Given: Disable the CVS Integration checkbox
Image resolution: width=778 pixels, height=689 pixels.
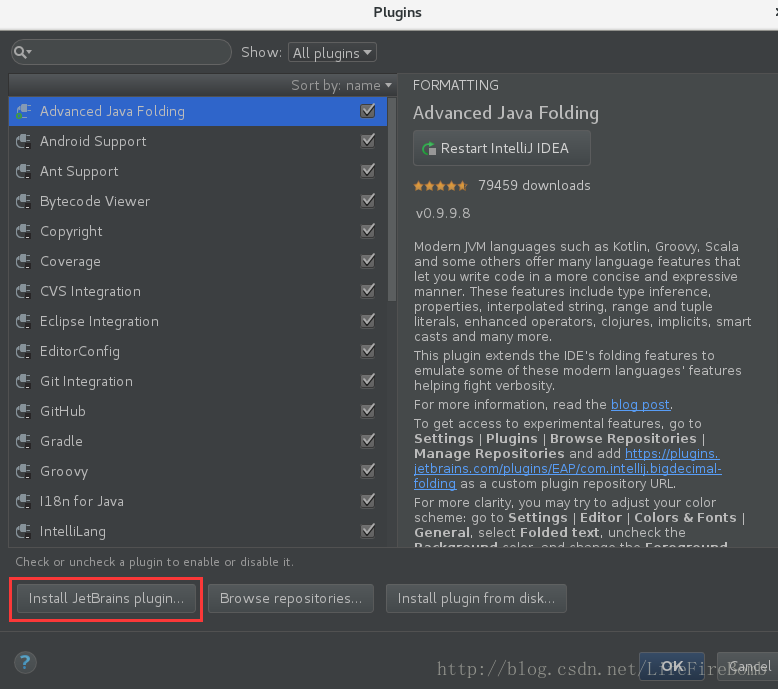Looking at the screenshot, I should 368,291.
